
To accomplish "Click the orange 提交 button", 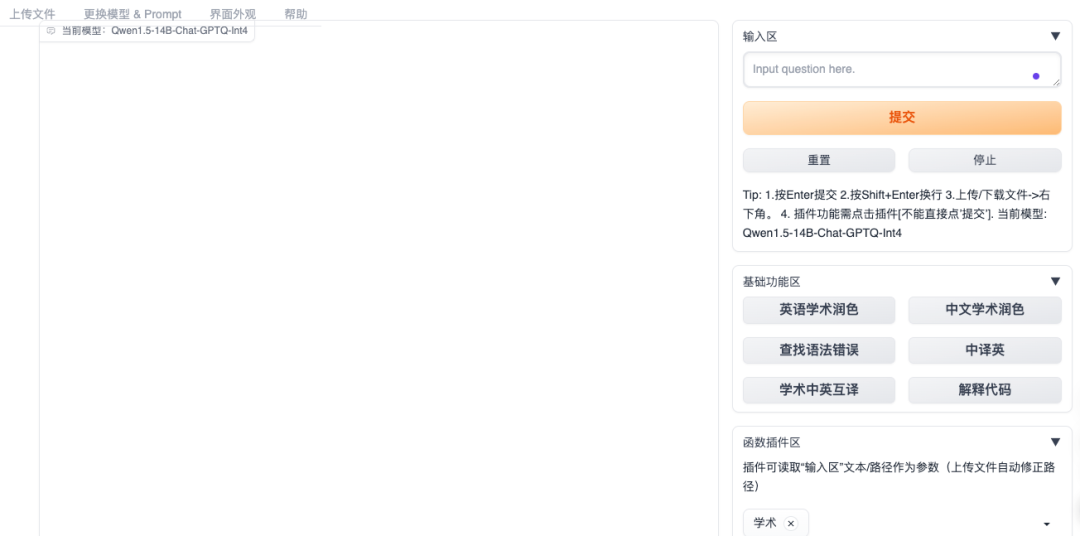I will point(902,118).
